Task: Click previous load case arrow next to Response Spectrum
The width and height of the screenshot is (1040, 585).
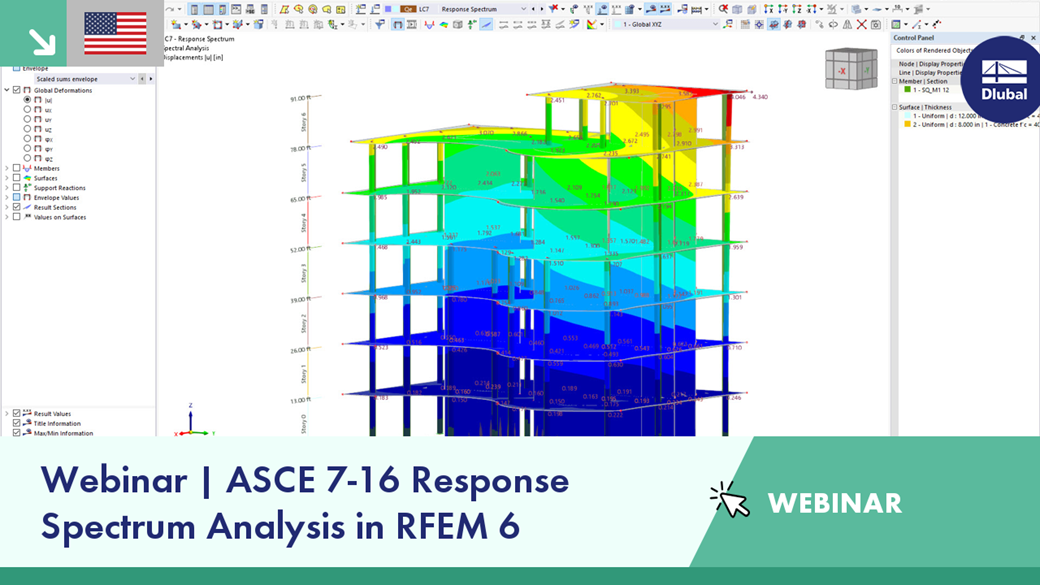Action: click(x=534, y=9)
